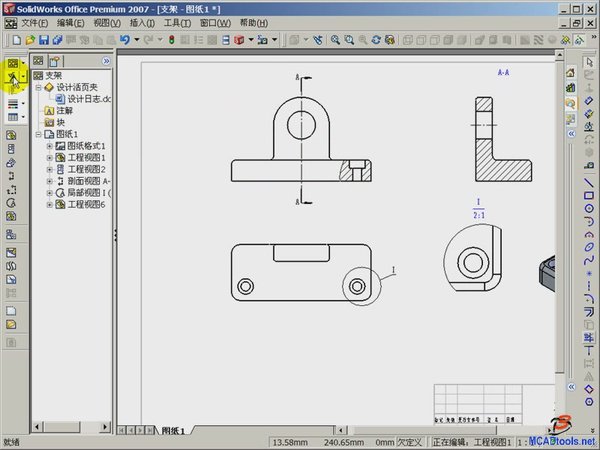Viewport: 600px width, 450px height.
Task: Open the 工具(T) menu
Action: [177, 22]
